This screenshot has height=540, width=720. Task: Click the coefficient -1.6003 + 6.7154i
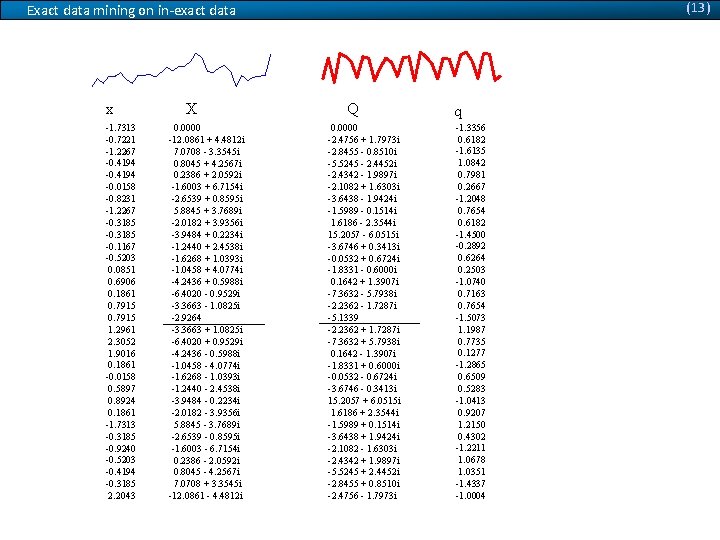207,187
